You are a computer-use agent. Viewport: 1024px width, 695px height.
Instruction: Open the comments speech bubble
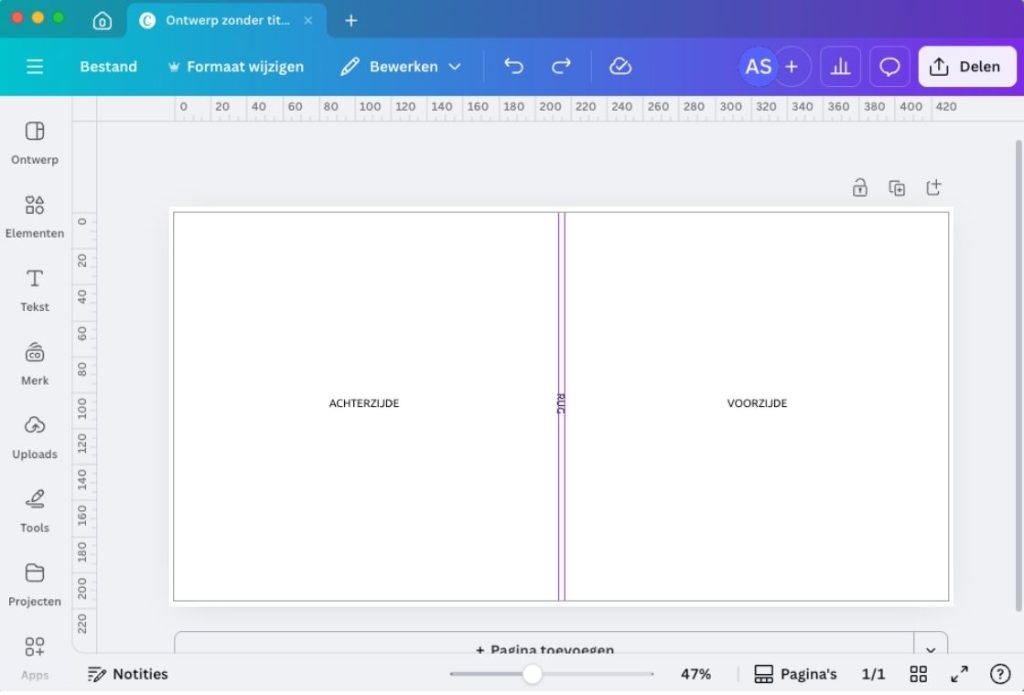pos(889,67)
